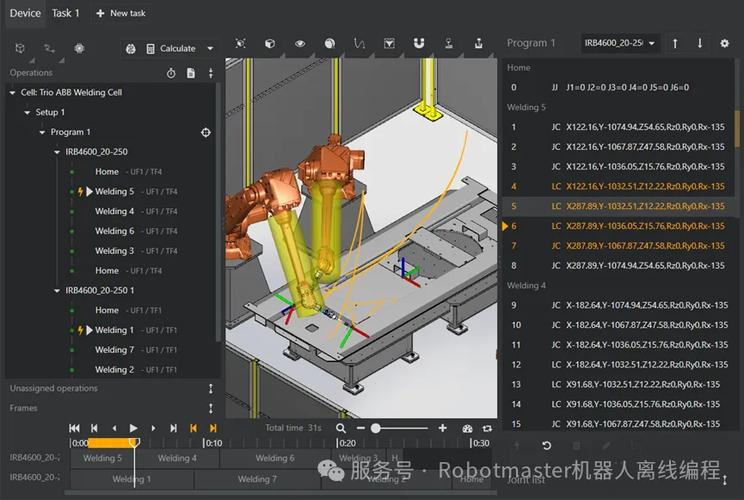Toggle the loop playback icon
The image size is (744, 500).
click(x=487, y=428)
